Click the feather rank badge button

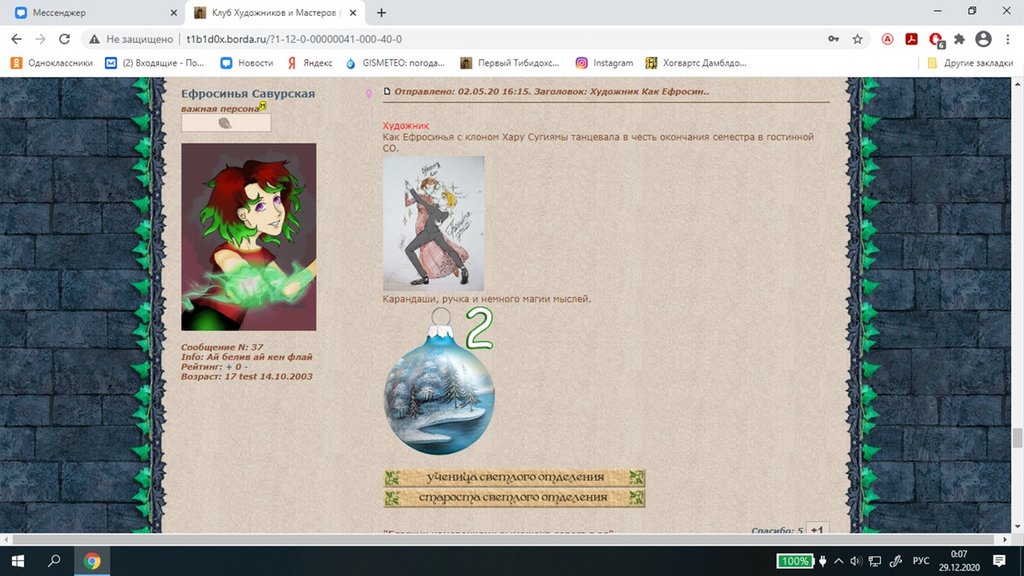[x=226, y=123]
